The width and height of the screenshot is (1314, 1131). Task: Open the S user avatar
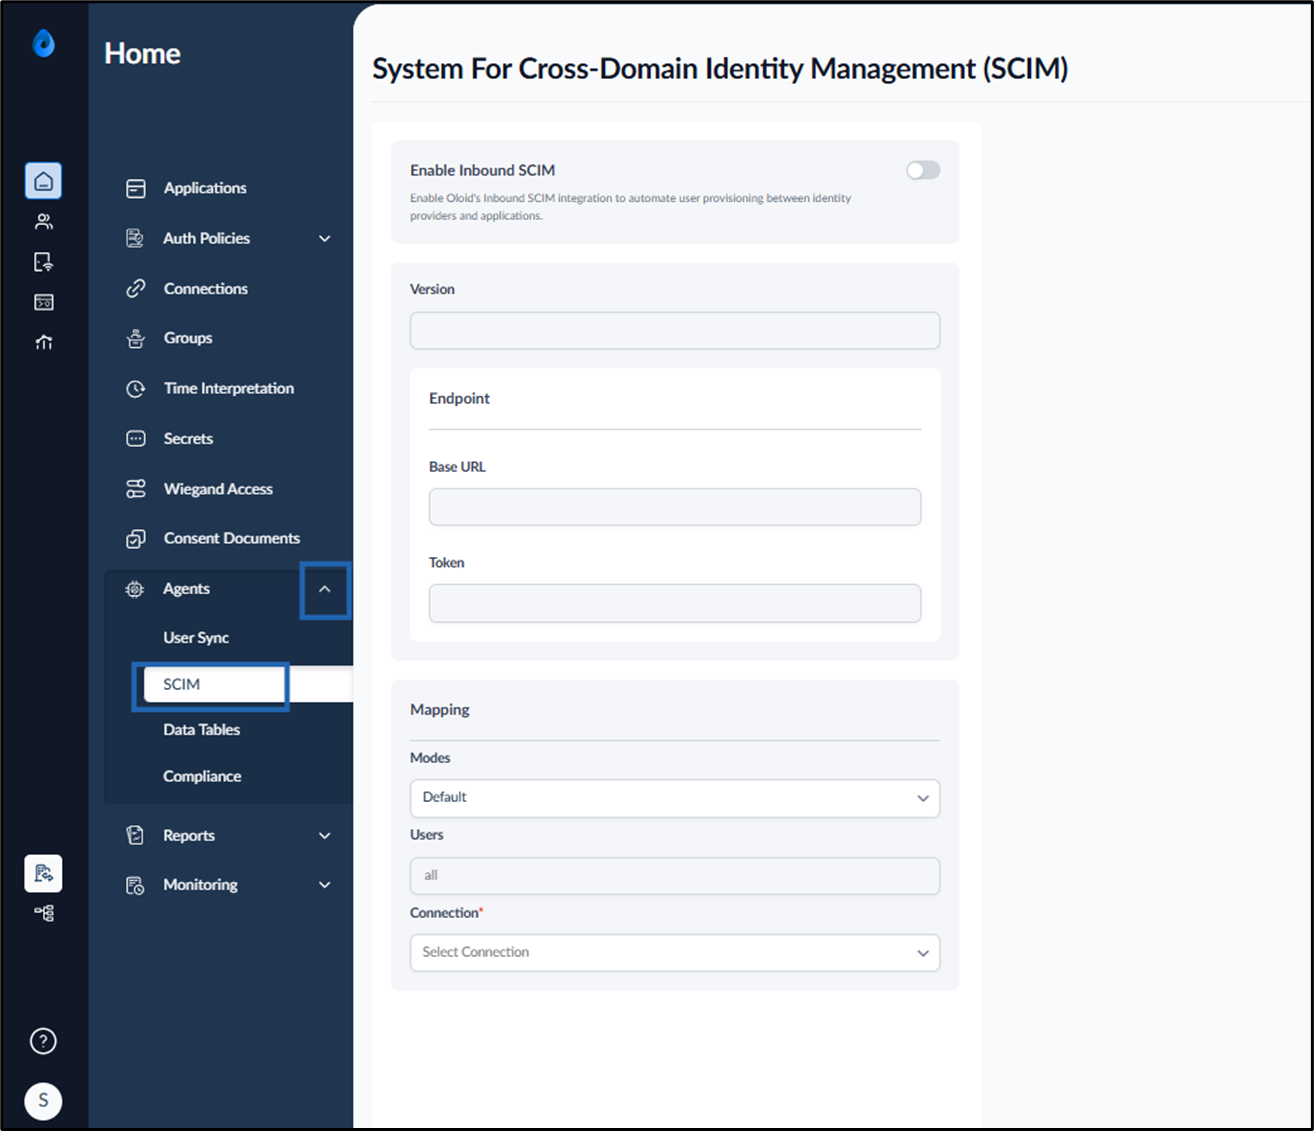[x=43, y=1100]
